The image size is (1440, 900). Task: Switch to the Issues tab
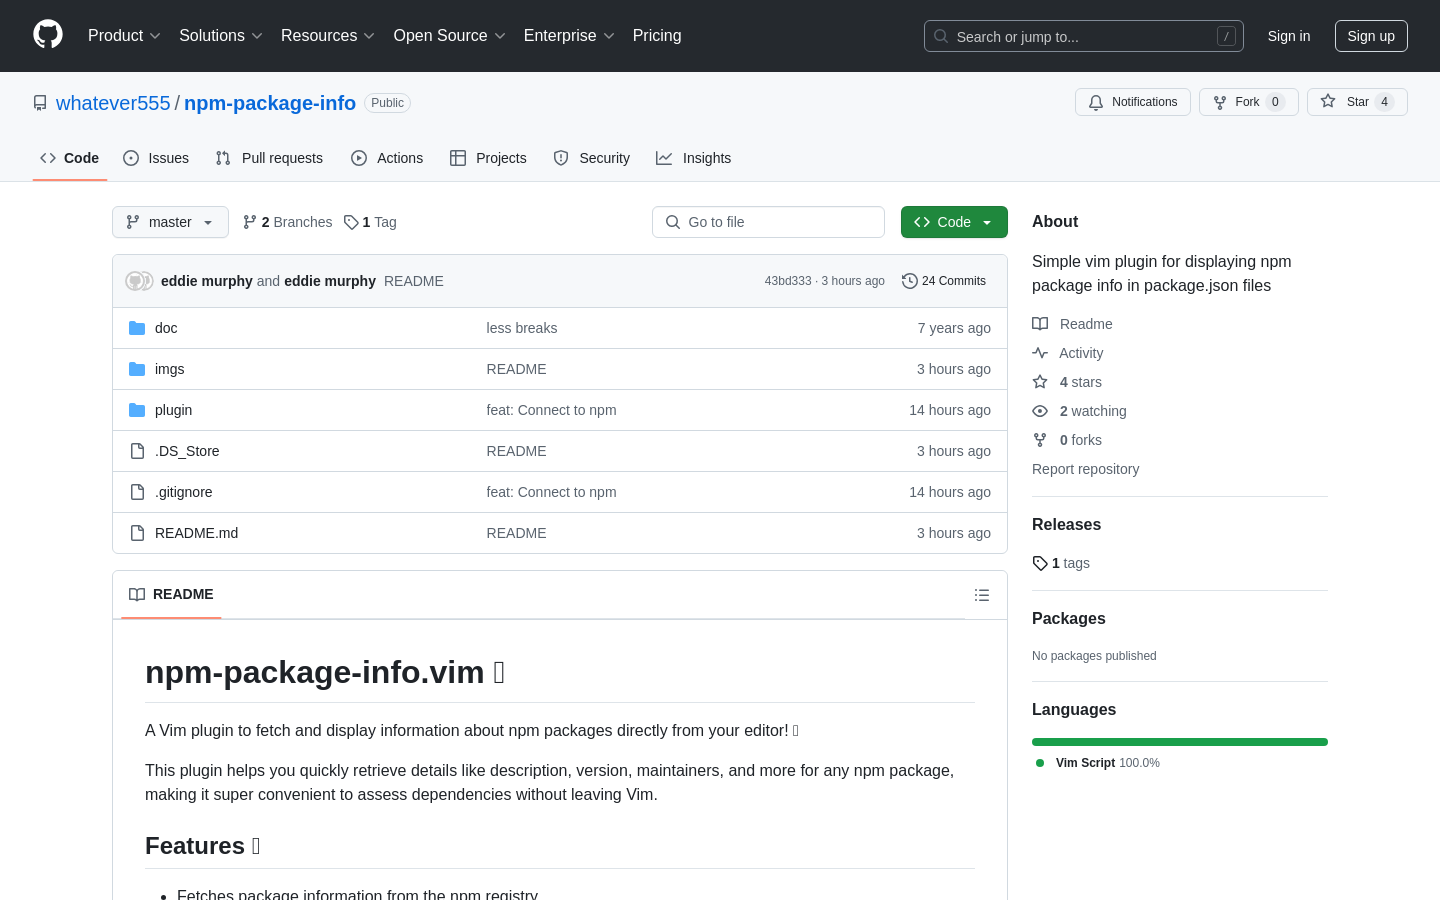[x=156, y=158]
